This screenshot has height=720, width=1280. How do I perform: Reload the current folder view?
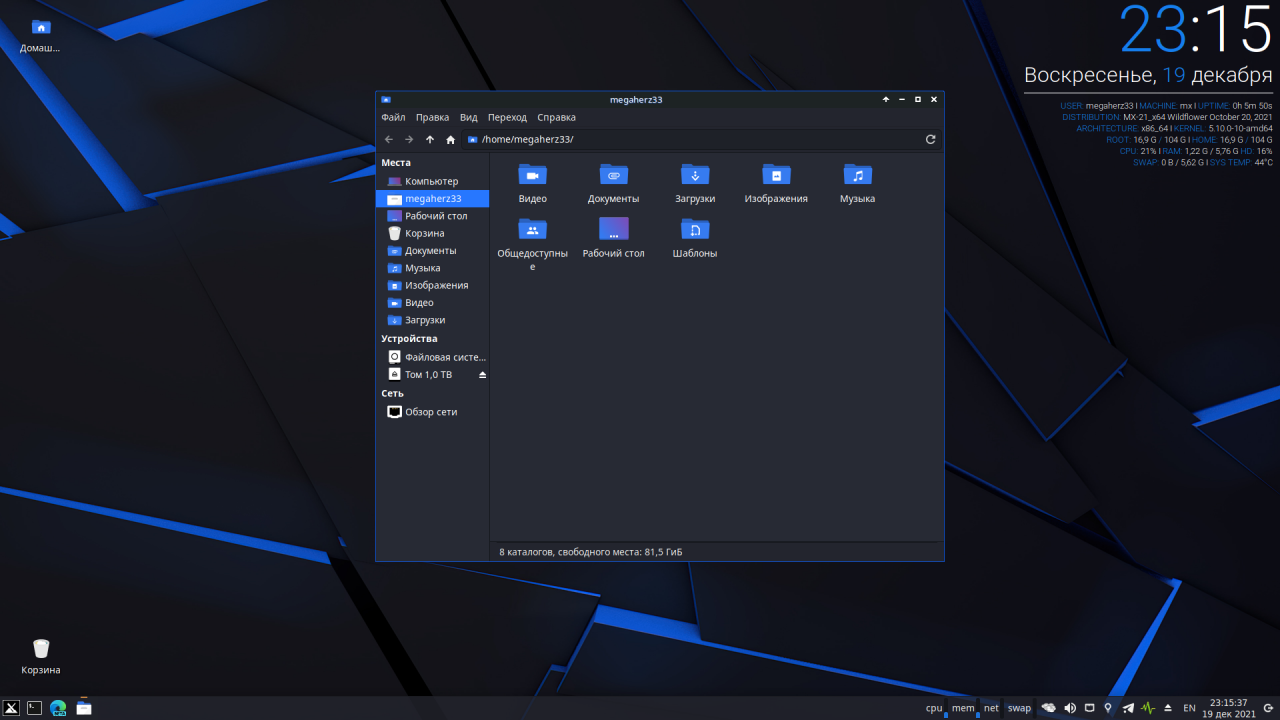point(931,139)
